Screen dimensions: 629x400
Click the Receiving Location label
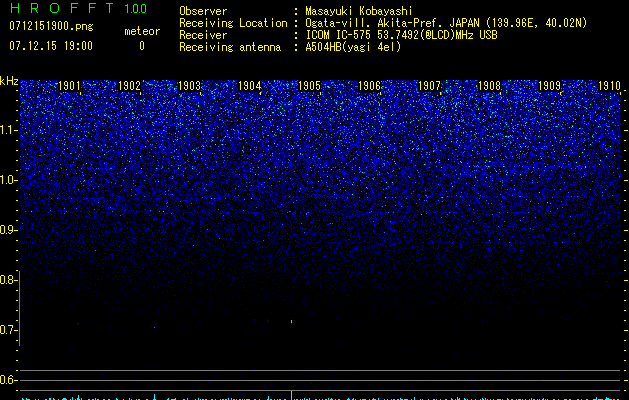pos(233,23)
